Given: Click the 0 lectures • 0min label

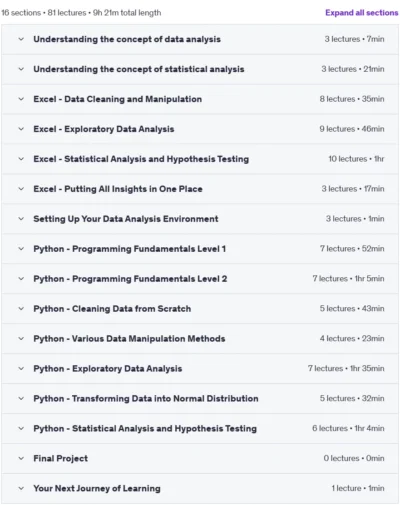Looking at the screenshot, I should (x=354, y=458).
